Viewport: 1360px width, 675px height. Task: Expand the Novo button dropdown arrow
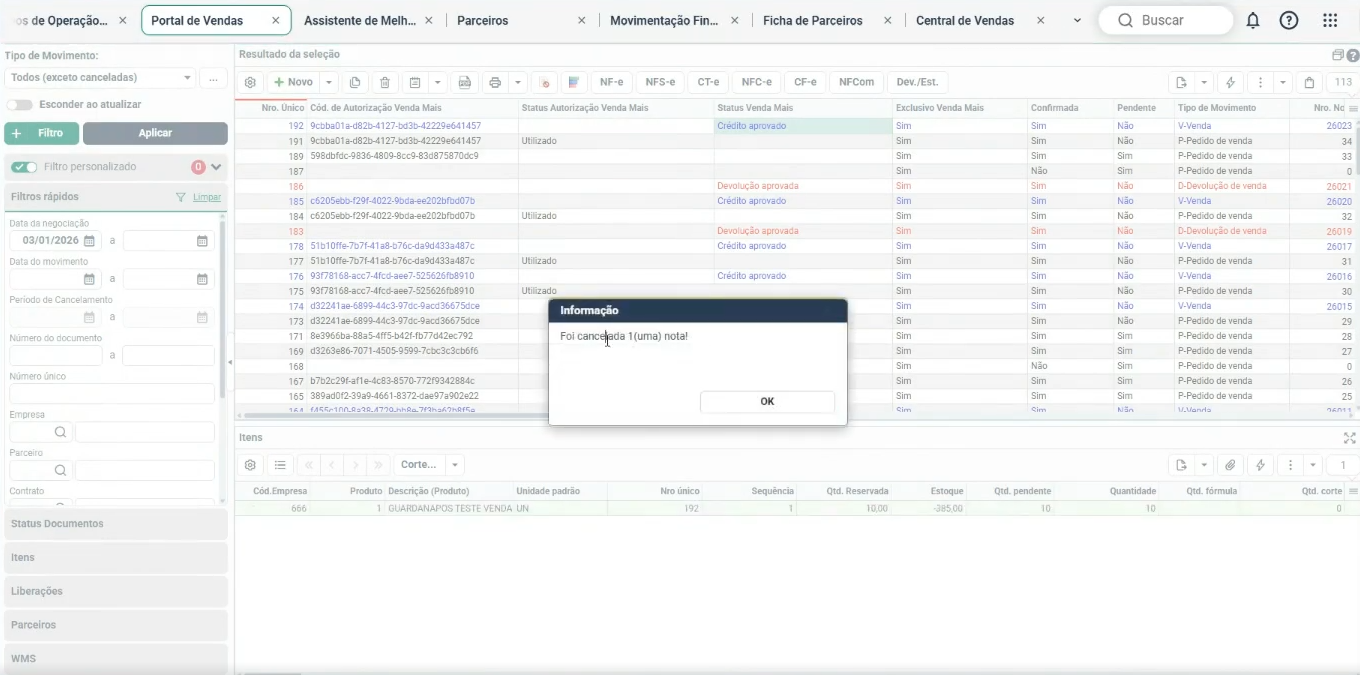point(329,82)
